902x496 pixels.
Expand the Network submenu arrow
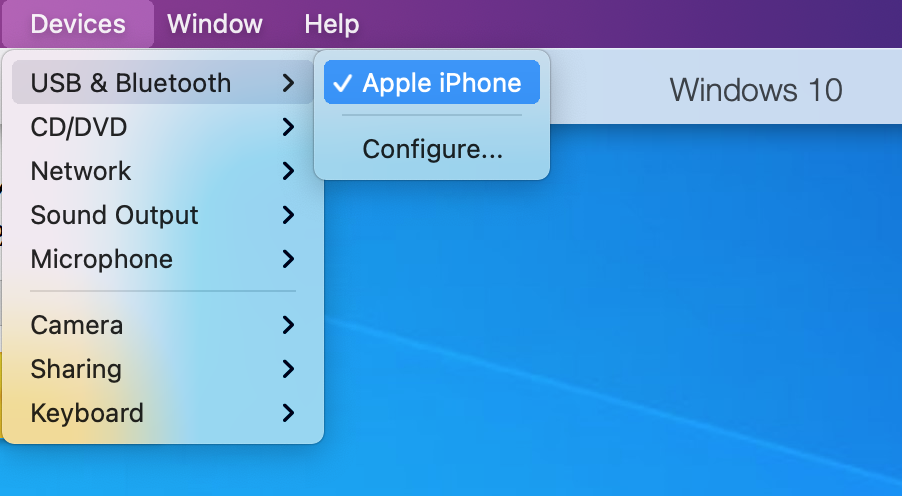[288, 171]
